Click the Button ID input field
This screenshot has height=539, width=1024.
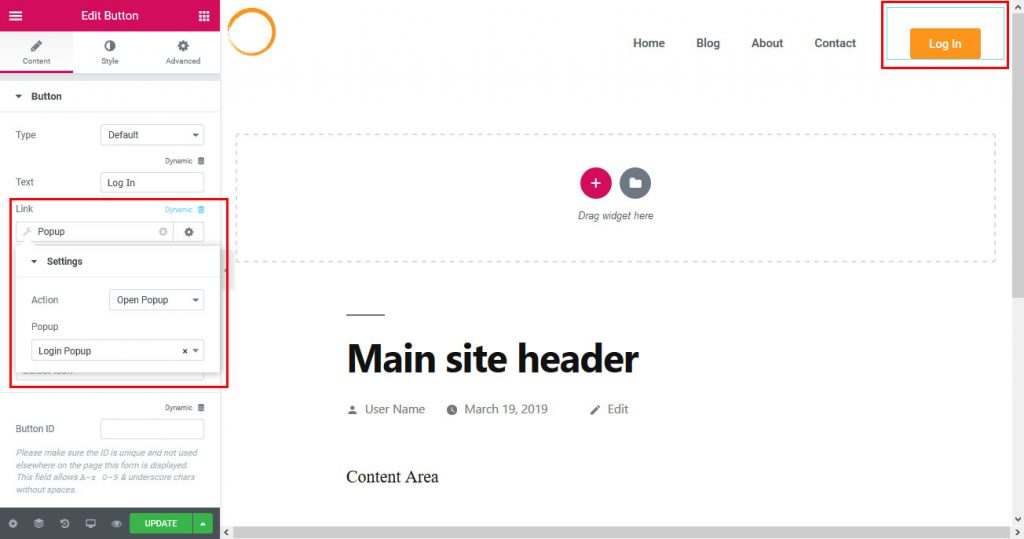(x=152, y=429)
